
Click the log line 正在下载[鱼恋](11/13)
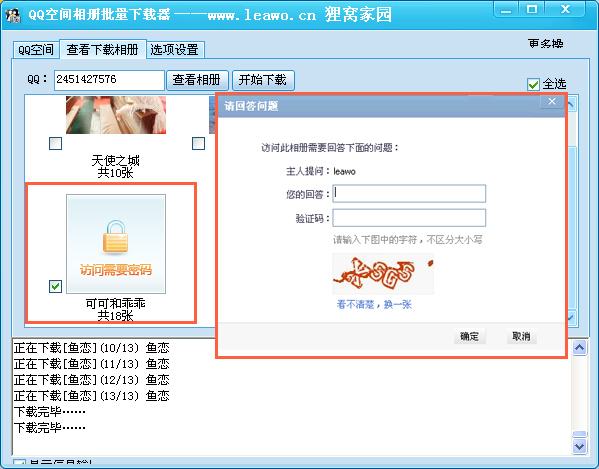click(x=92, y=364)
